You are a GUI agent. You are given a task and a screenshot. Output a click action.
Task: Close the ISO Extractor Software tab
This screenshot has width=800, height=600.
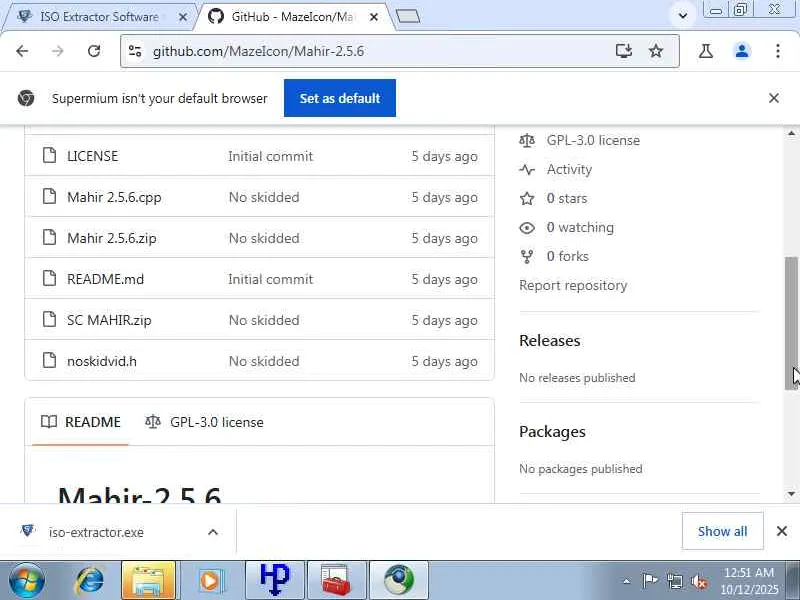(183, 17)
